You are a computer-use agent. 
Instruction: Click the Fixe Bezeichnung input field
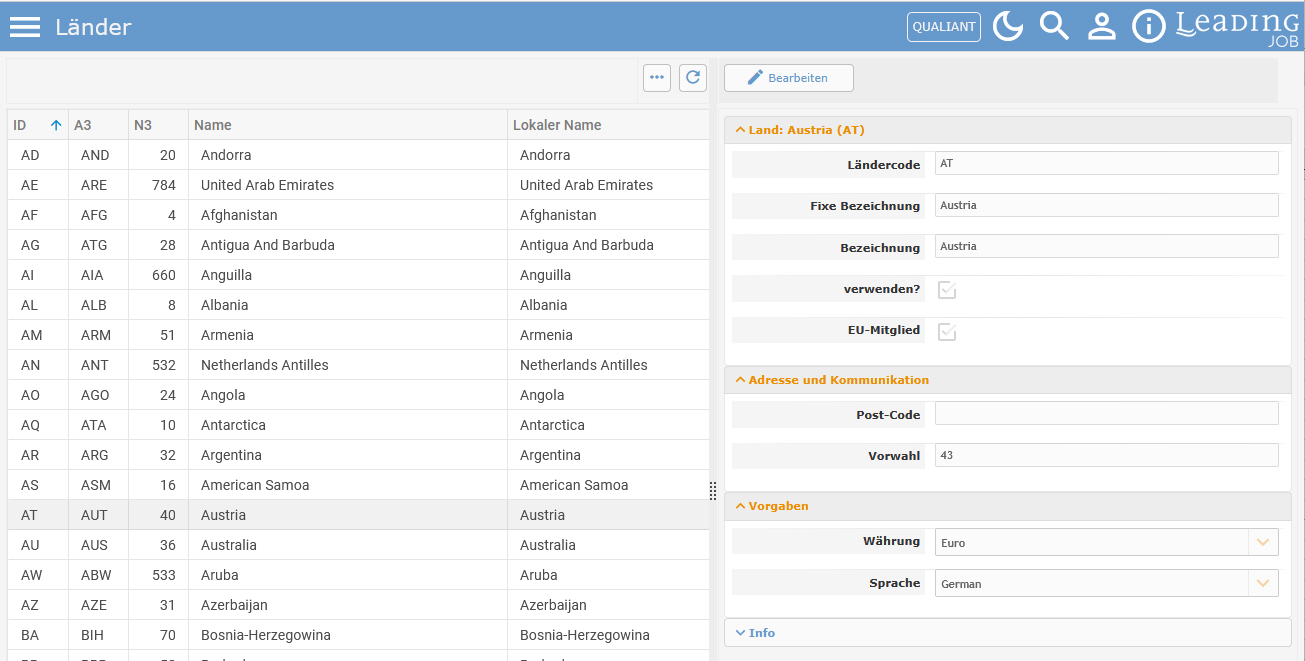[x=1106, y=205]
